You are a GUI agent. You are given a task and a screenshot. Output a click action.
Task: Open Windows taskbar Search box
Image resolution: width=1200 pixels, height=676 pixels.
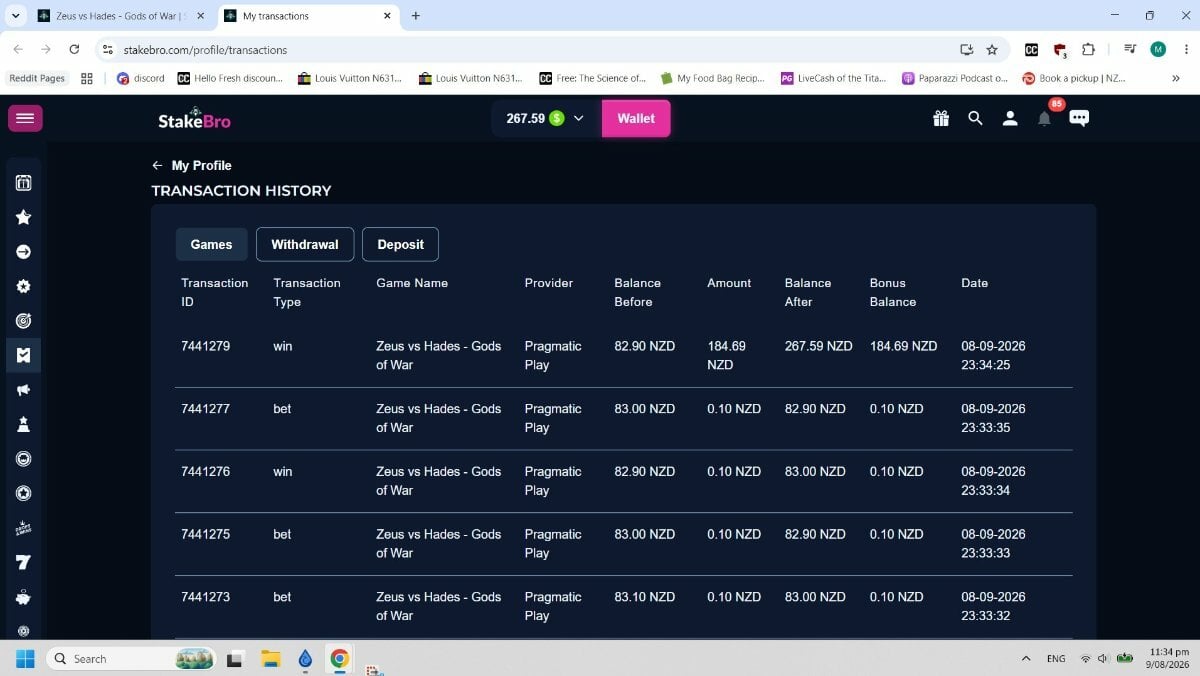[130, 659]
